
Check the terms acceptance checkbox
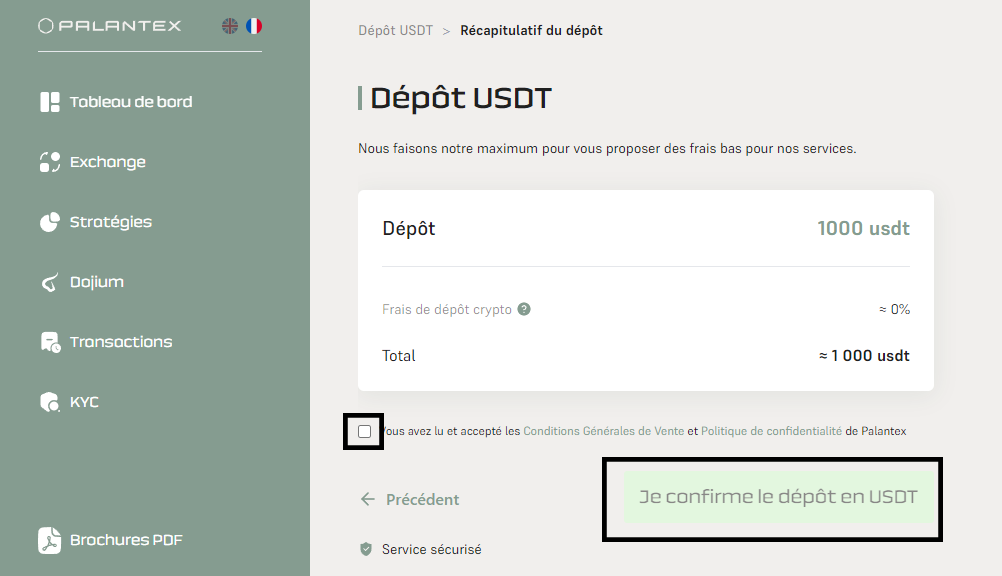coord(364,432)
